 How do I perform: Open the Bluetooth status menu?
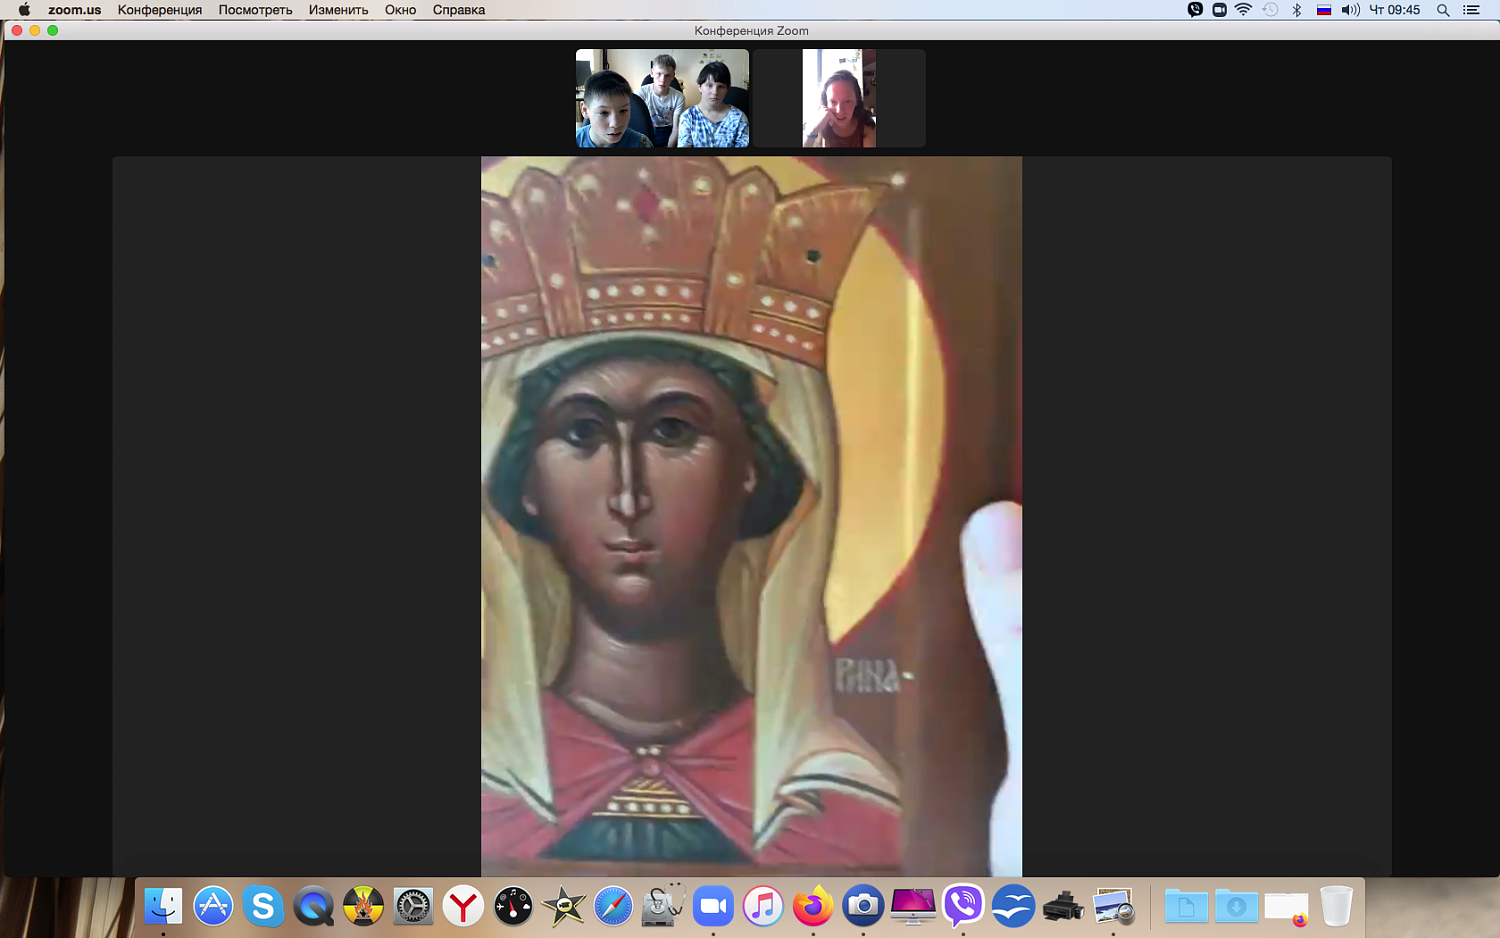point(1297,10)
